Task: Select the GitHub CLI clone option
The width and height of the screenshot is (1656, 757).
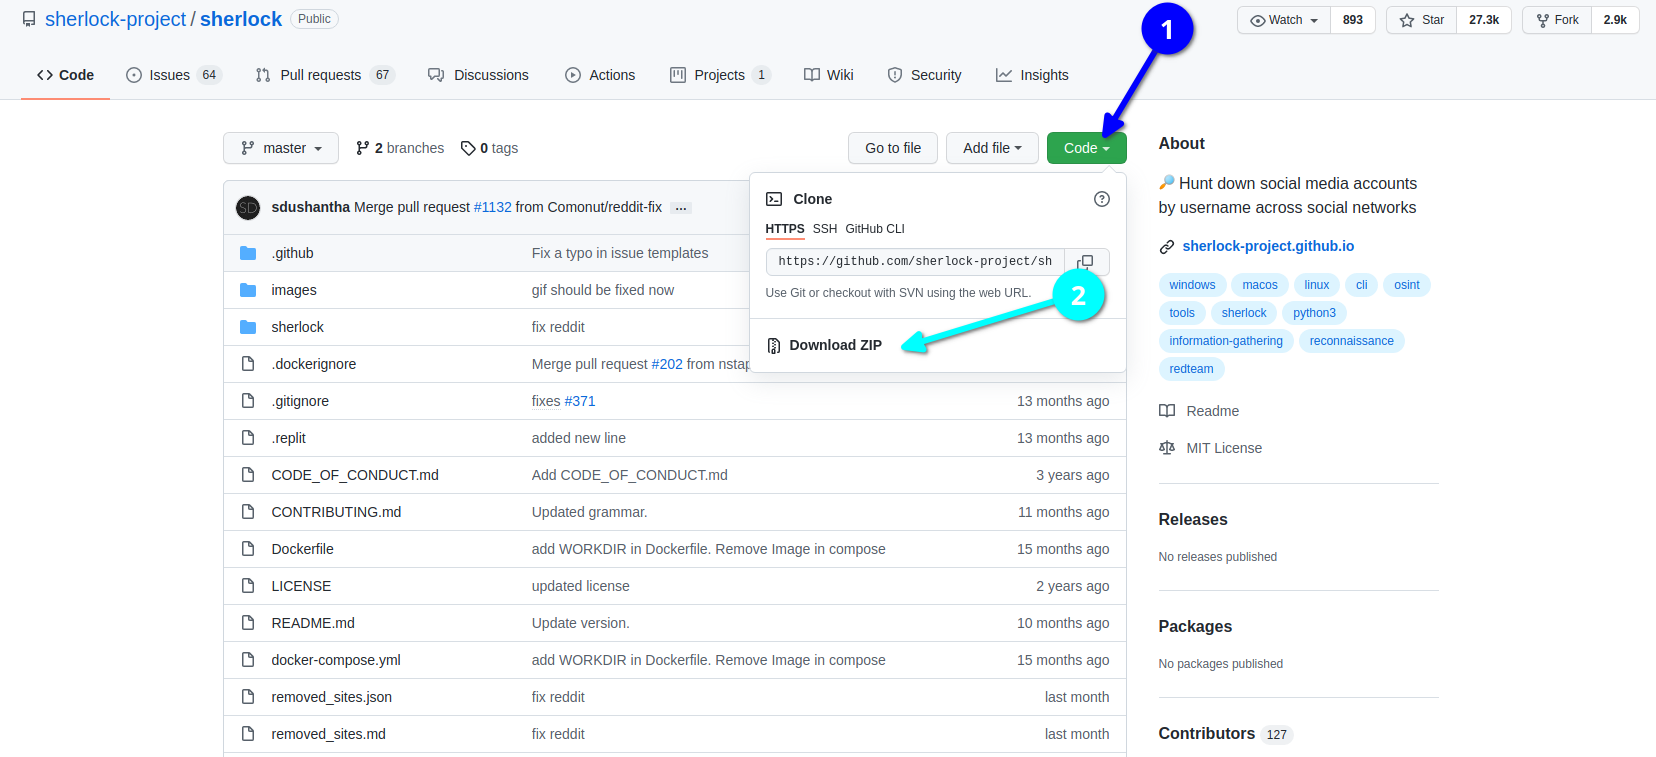Action: coord(875,229)
